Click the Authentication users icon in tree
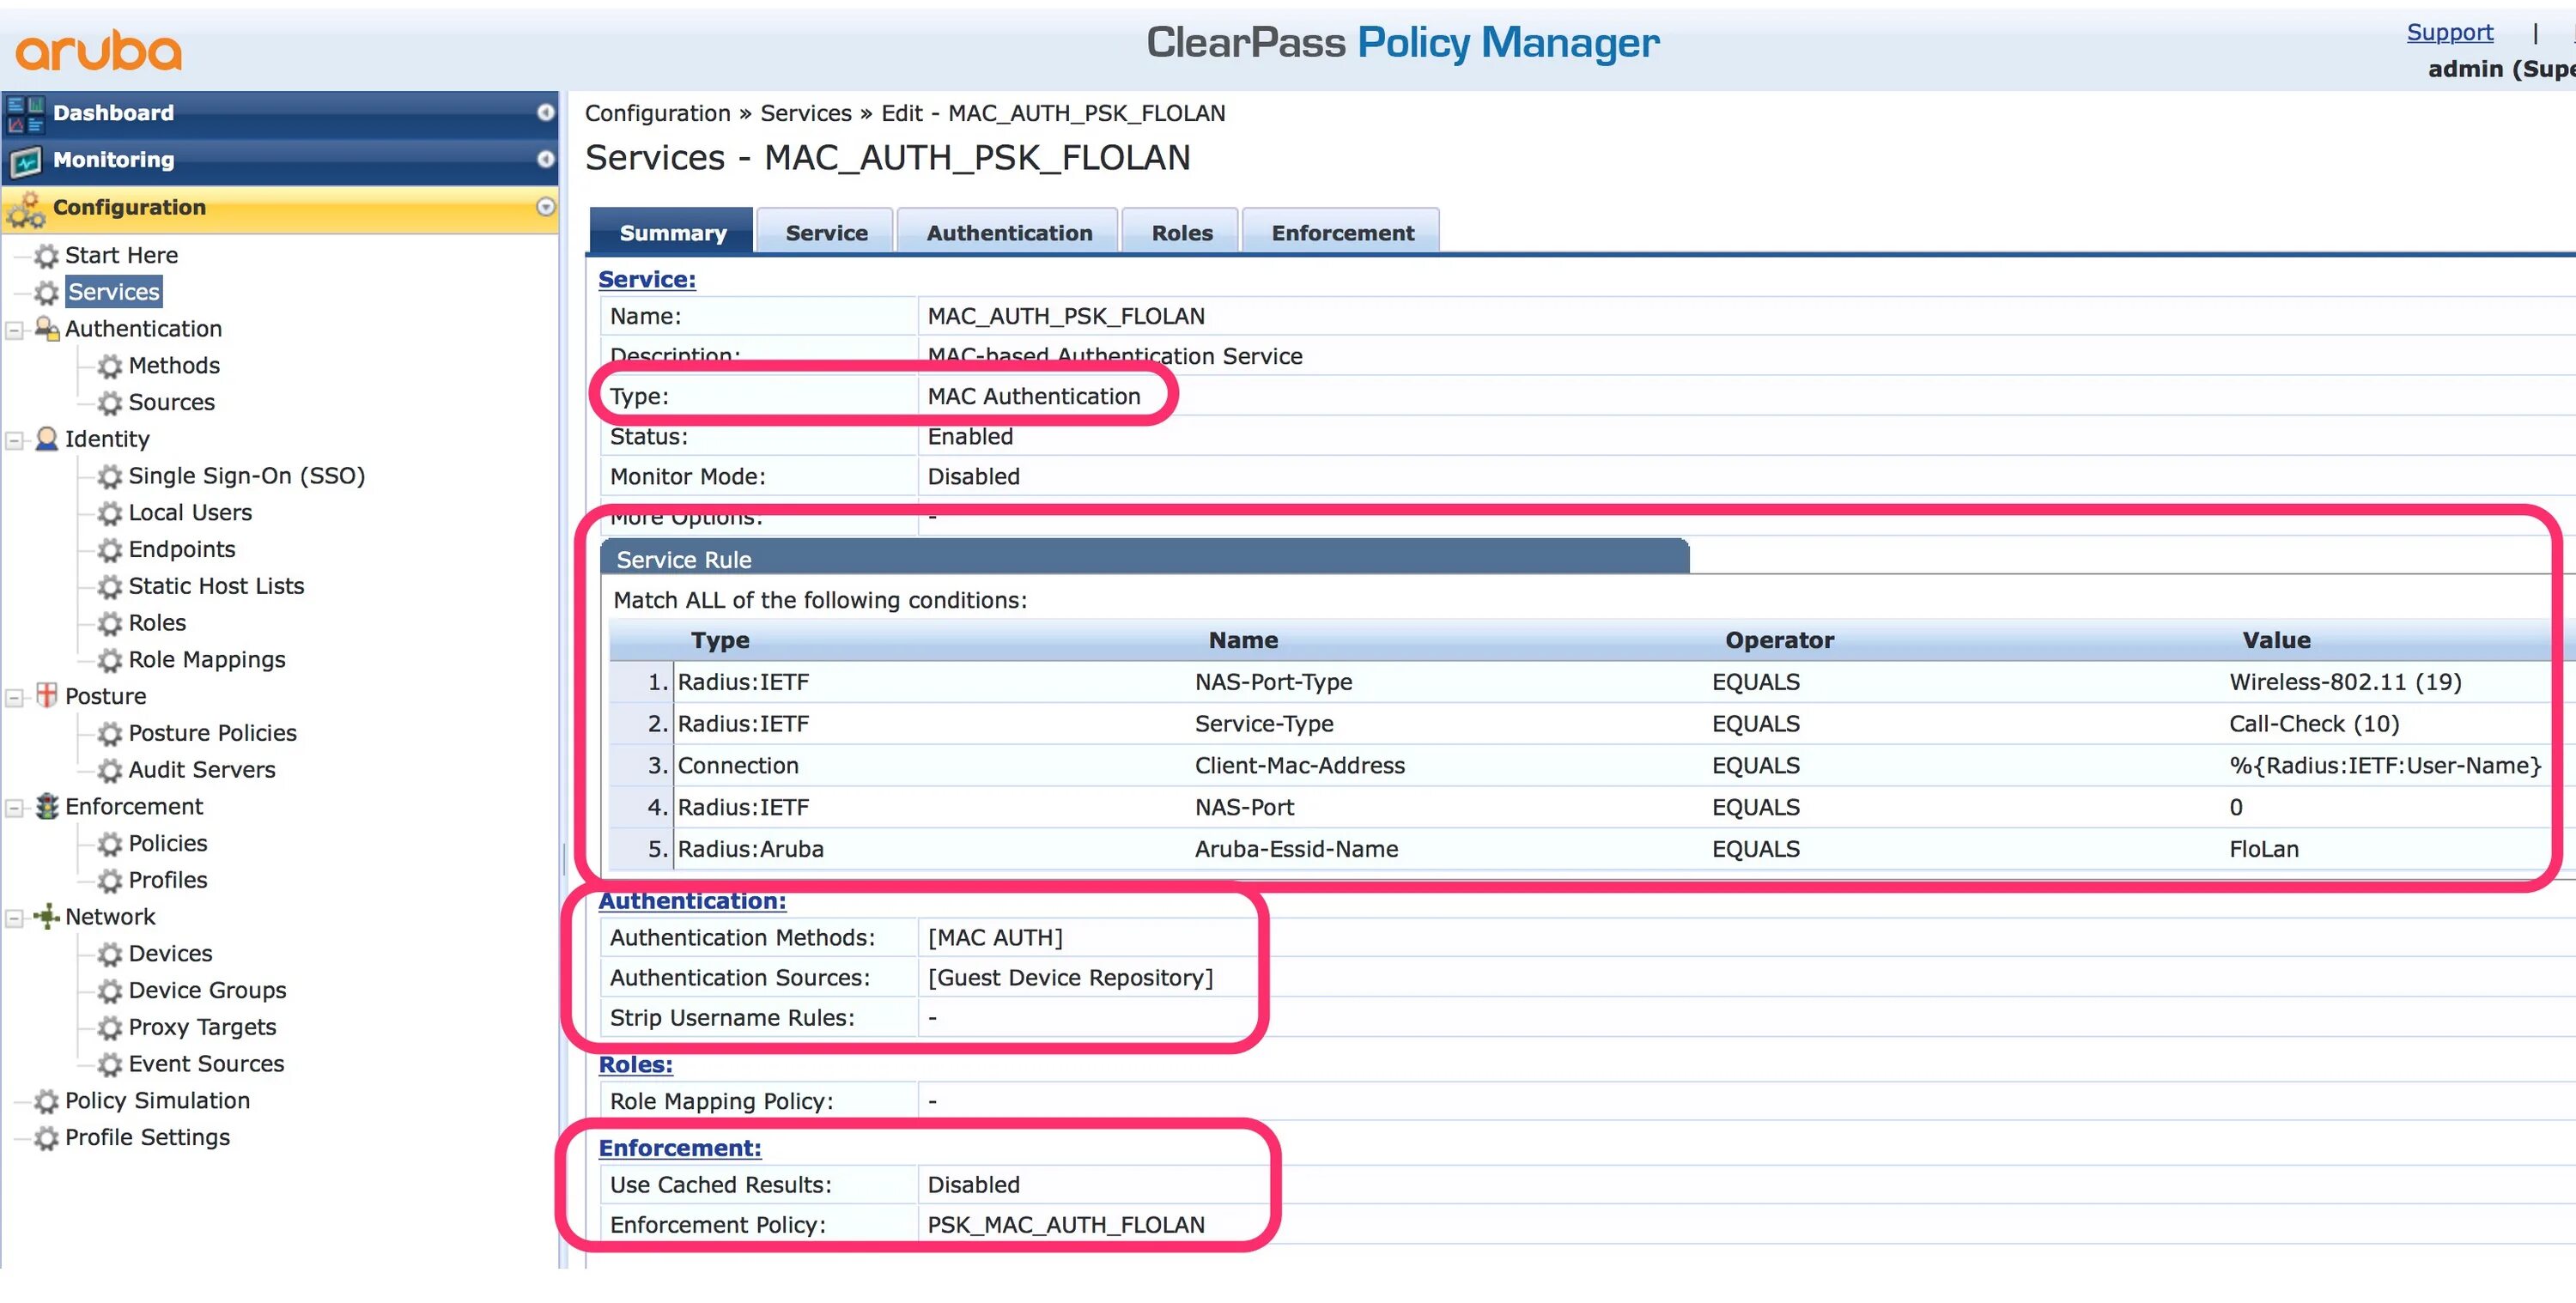The height and width of the screenshot is (1303, 2576). point(46,328)
